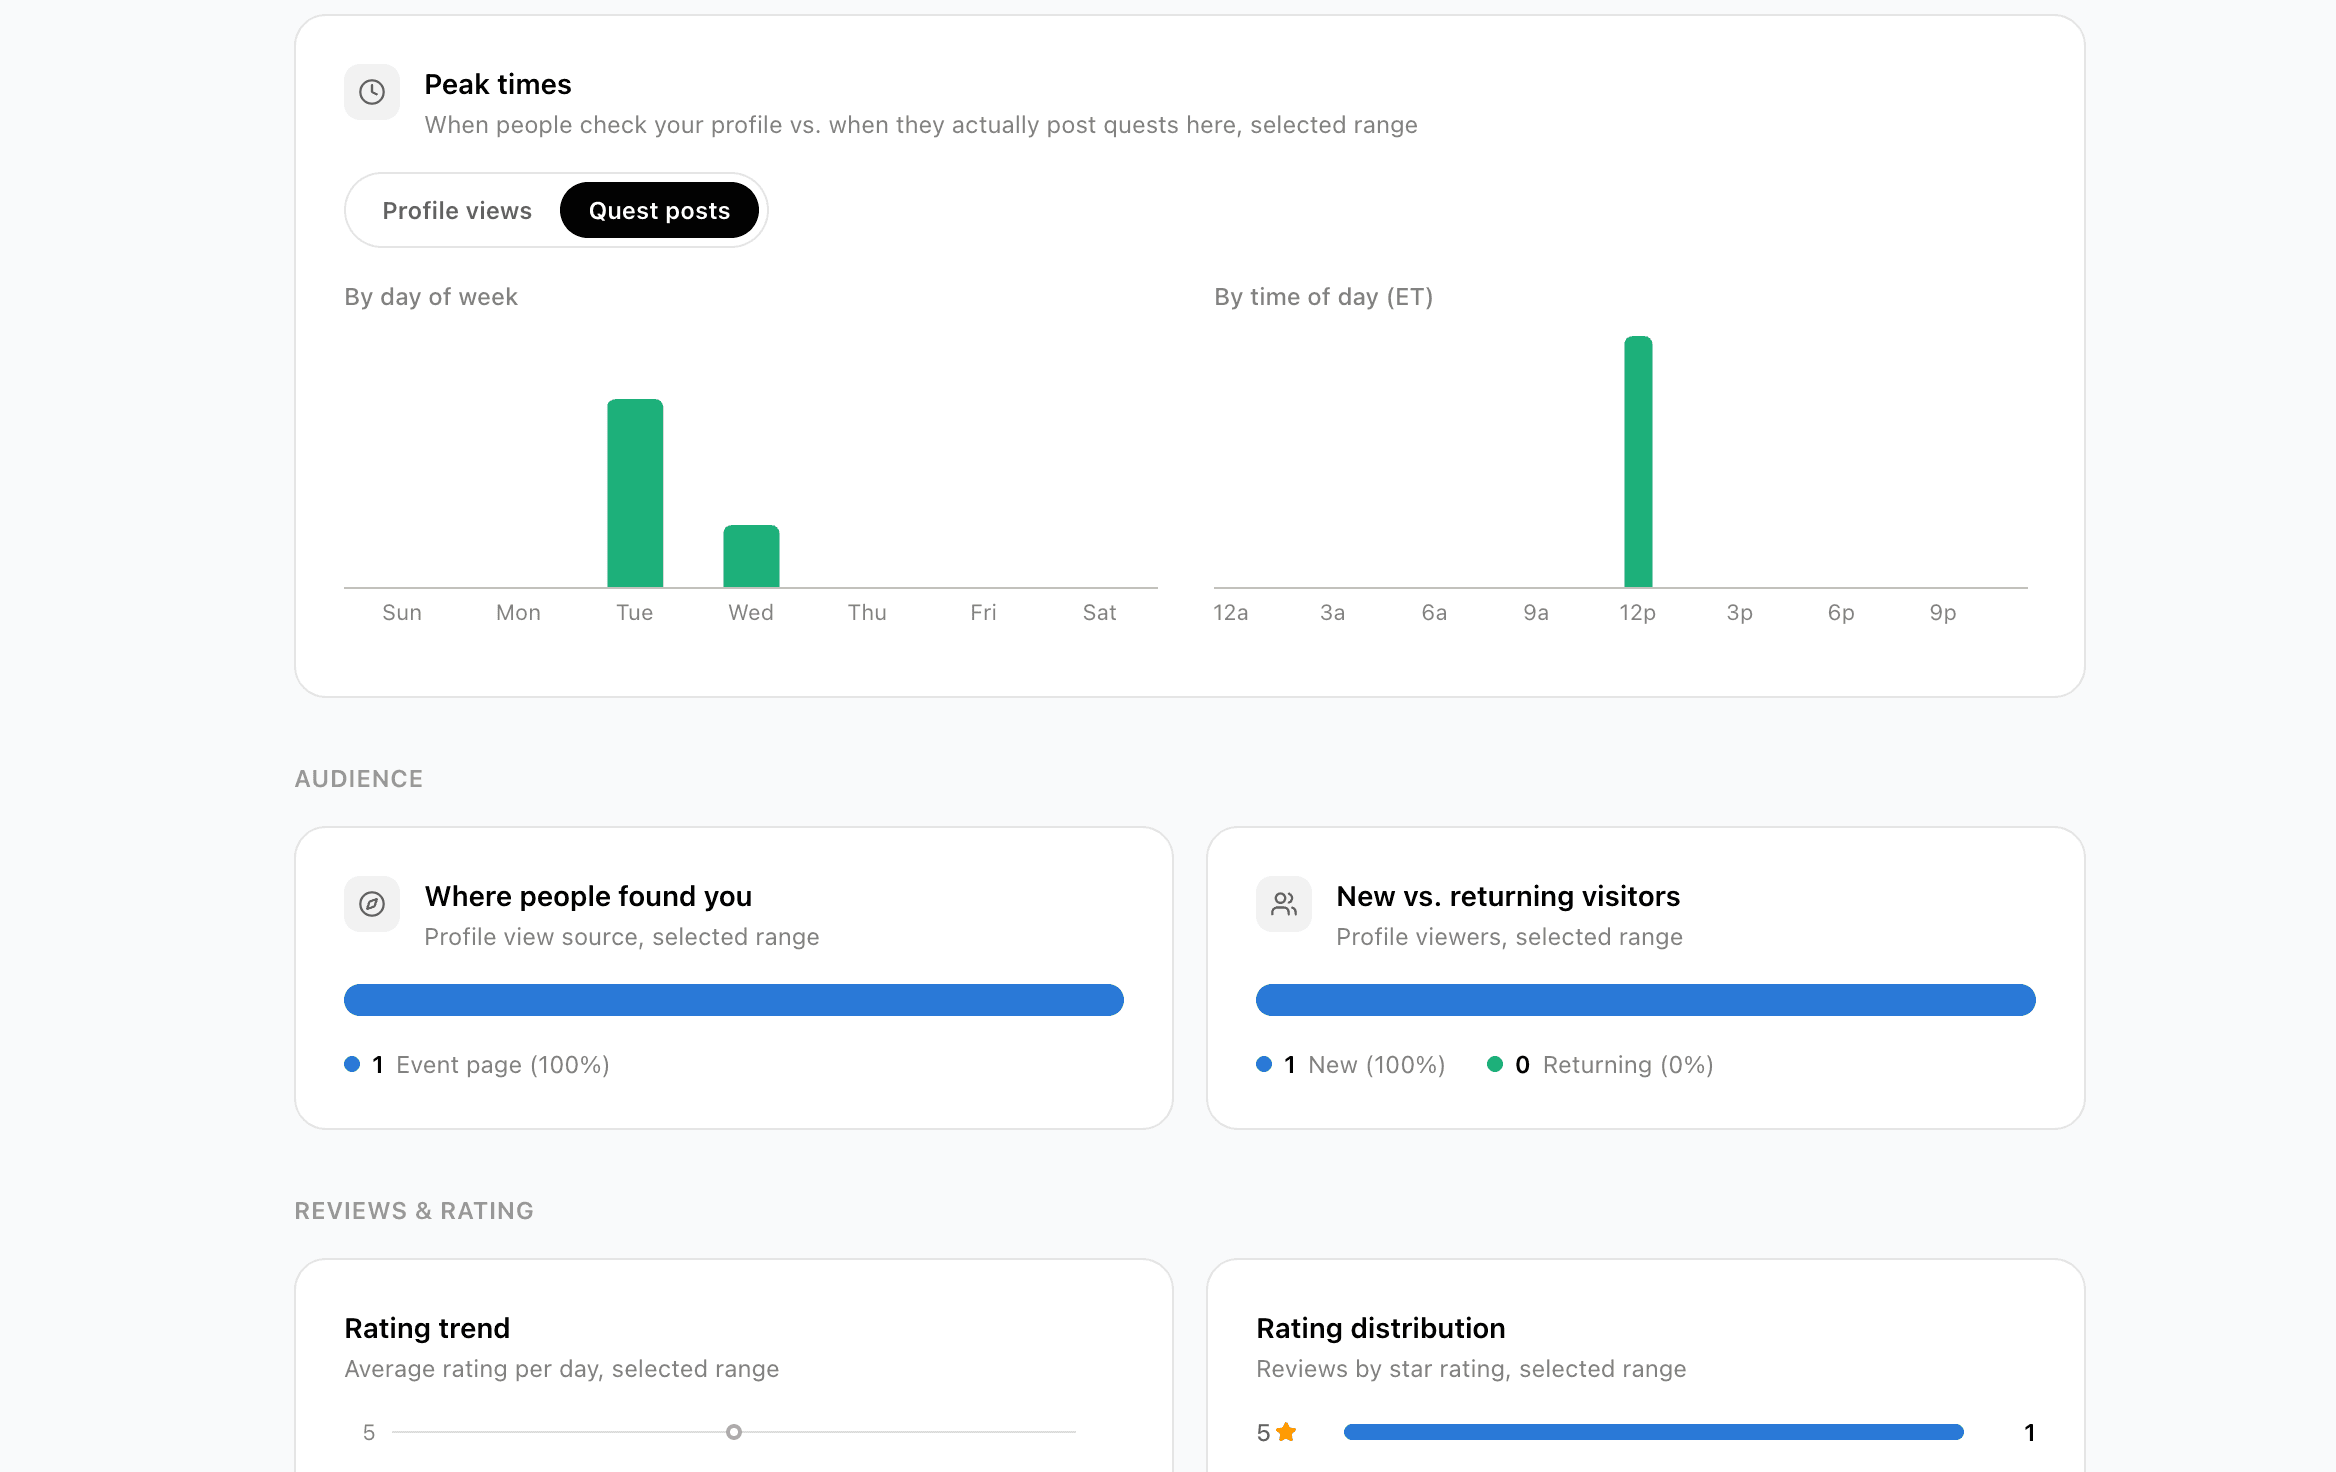Switch to the Profile views tab
The width and height of the screenshot is (2336, 1472).
(457, 211)
